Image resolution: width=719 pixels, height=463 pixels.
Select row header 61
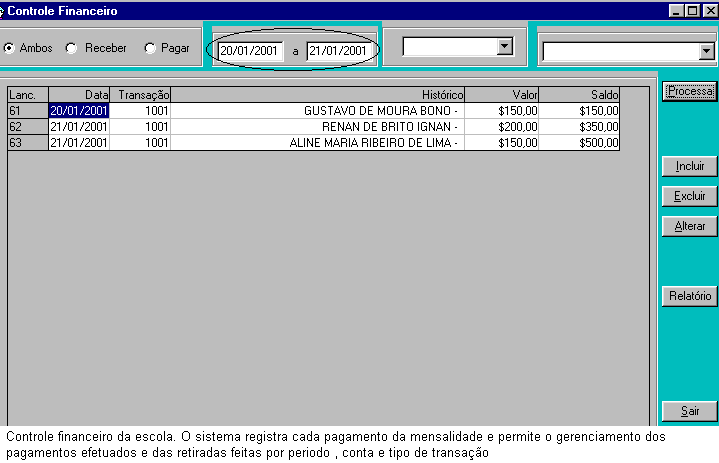click(x=28, y=110)
